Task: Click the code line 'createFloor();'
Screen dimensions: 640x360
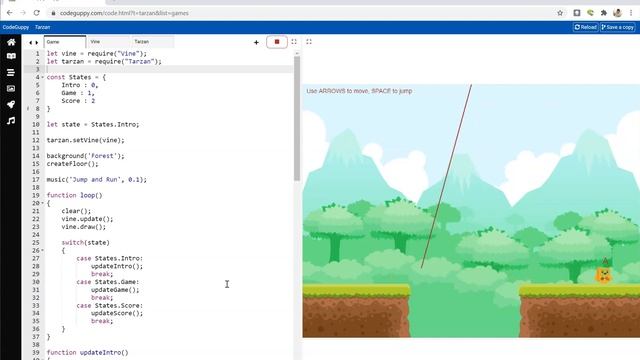Action: click(x=72, y=164)
